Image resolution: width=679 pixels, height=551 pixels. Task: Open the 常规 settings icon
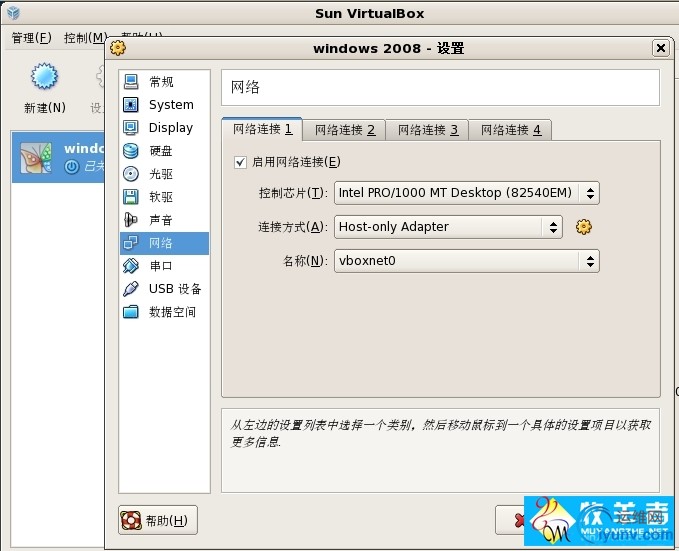pos(131,81)
